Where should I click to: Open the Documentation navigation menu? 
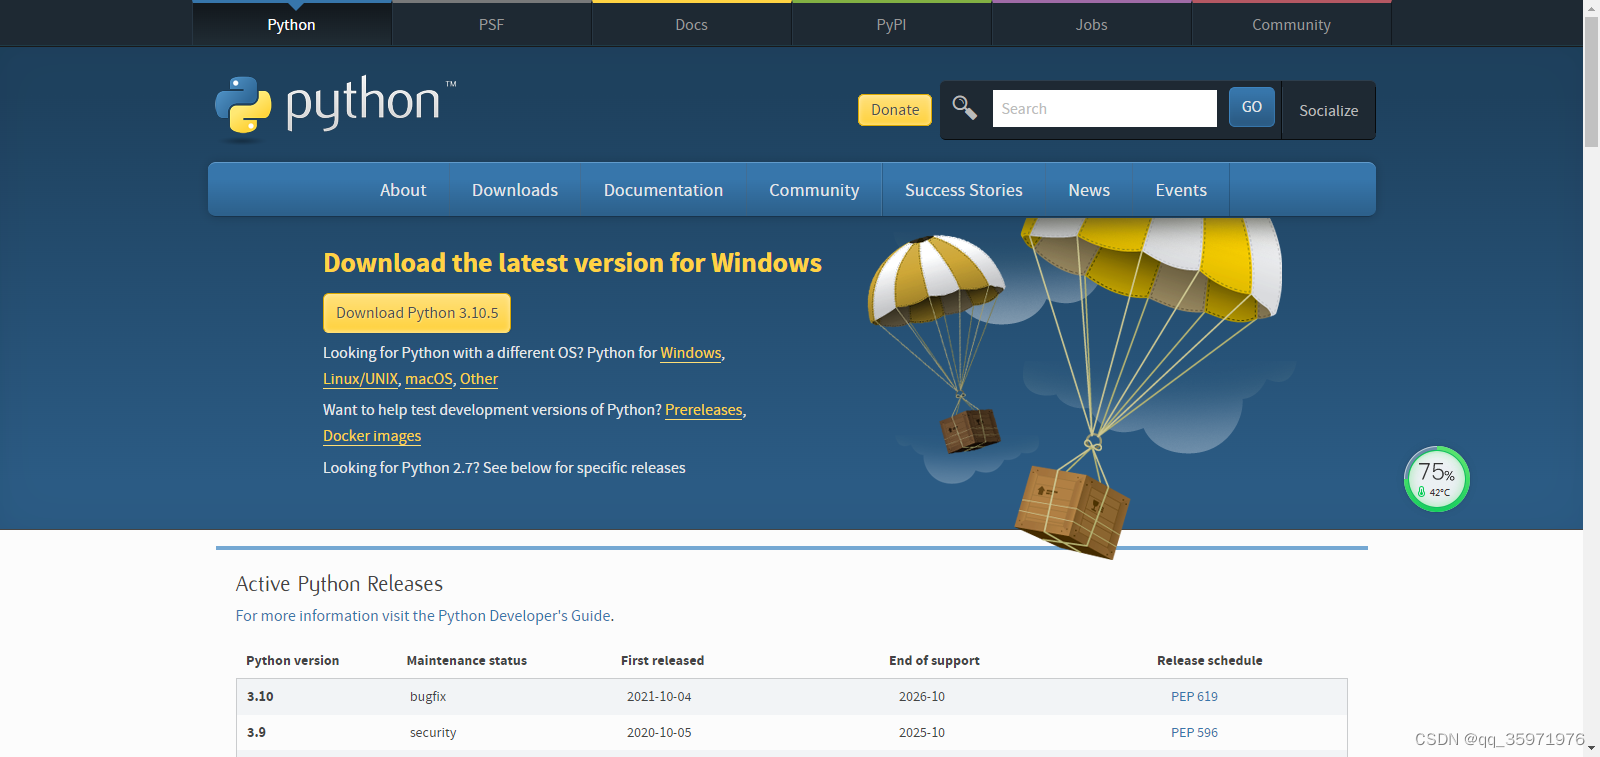(663, 190)
